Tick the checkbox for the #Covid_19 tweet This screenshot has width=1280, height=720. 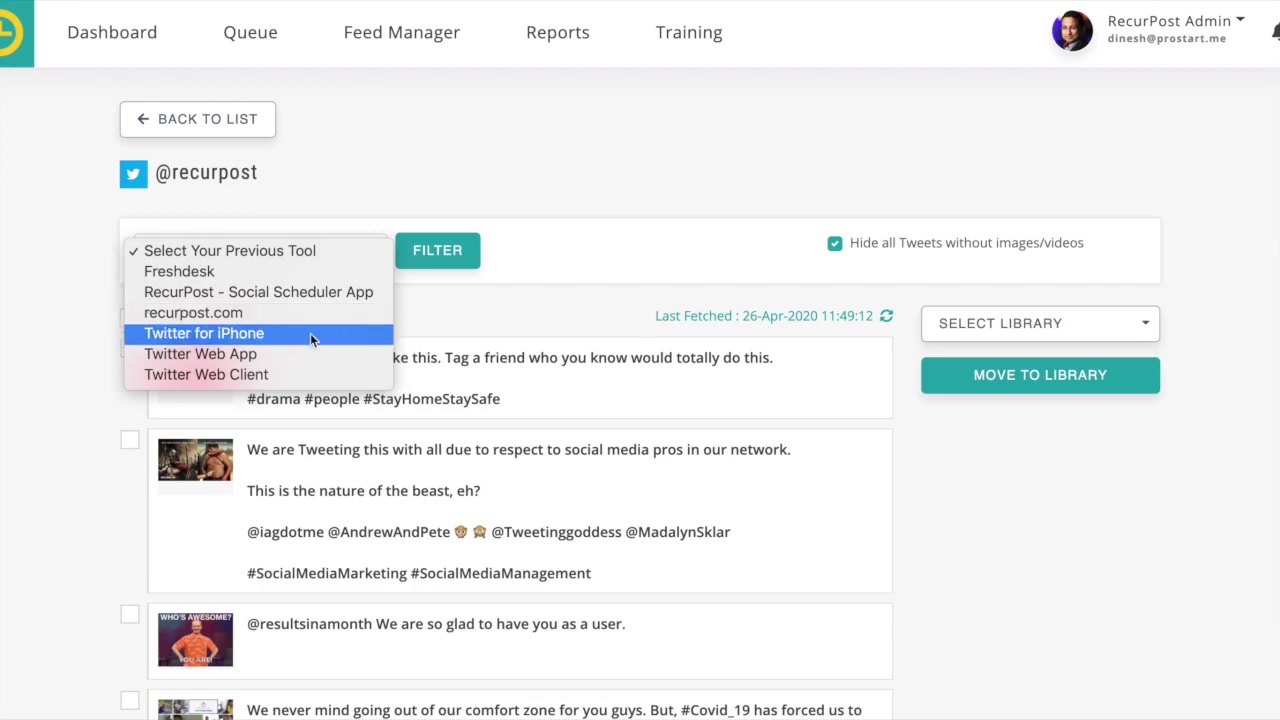coord(130,700)
